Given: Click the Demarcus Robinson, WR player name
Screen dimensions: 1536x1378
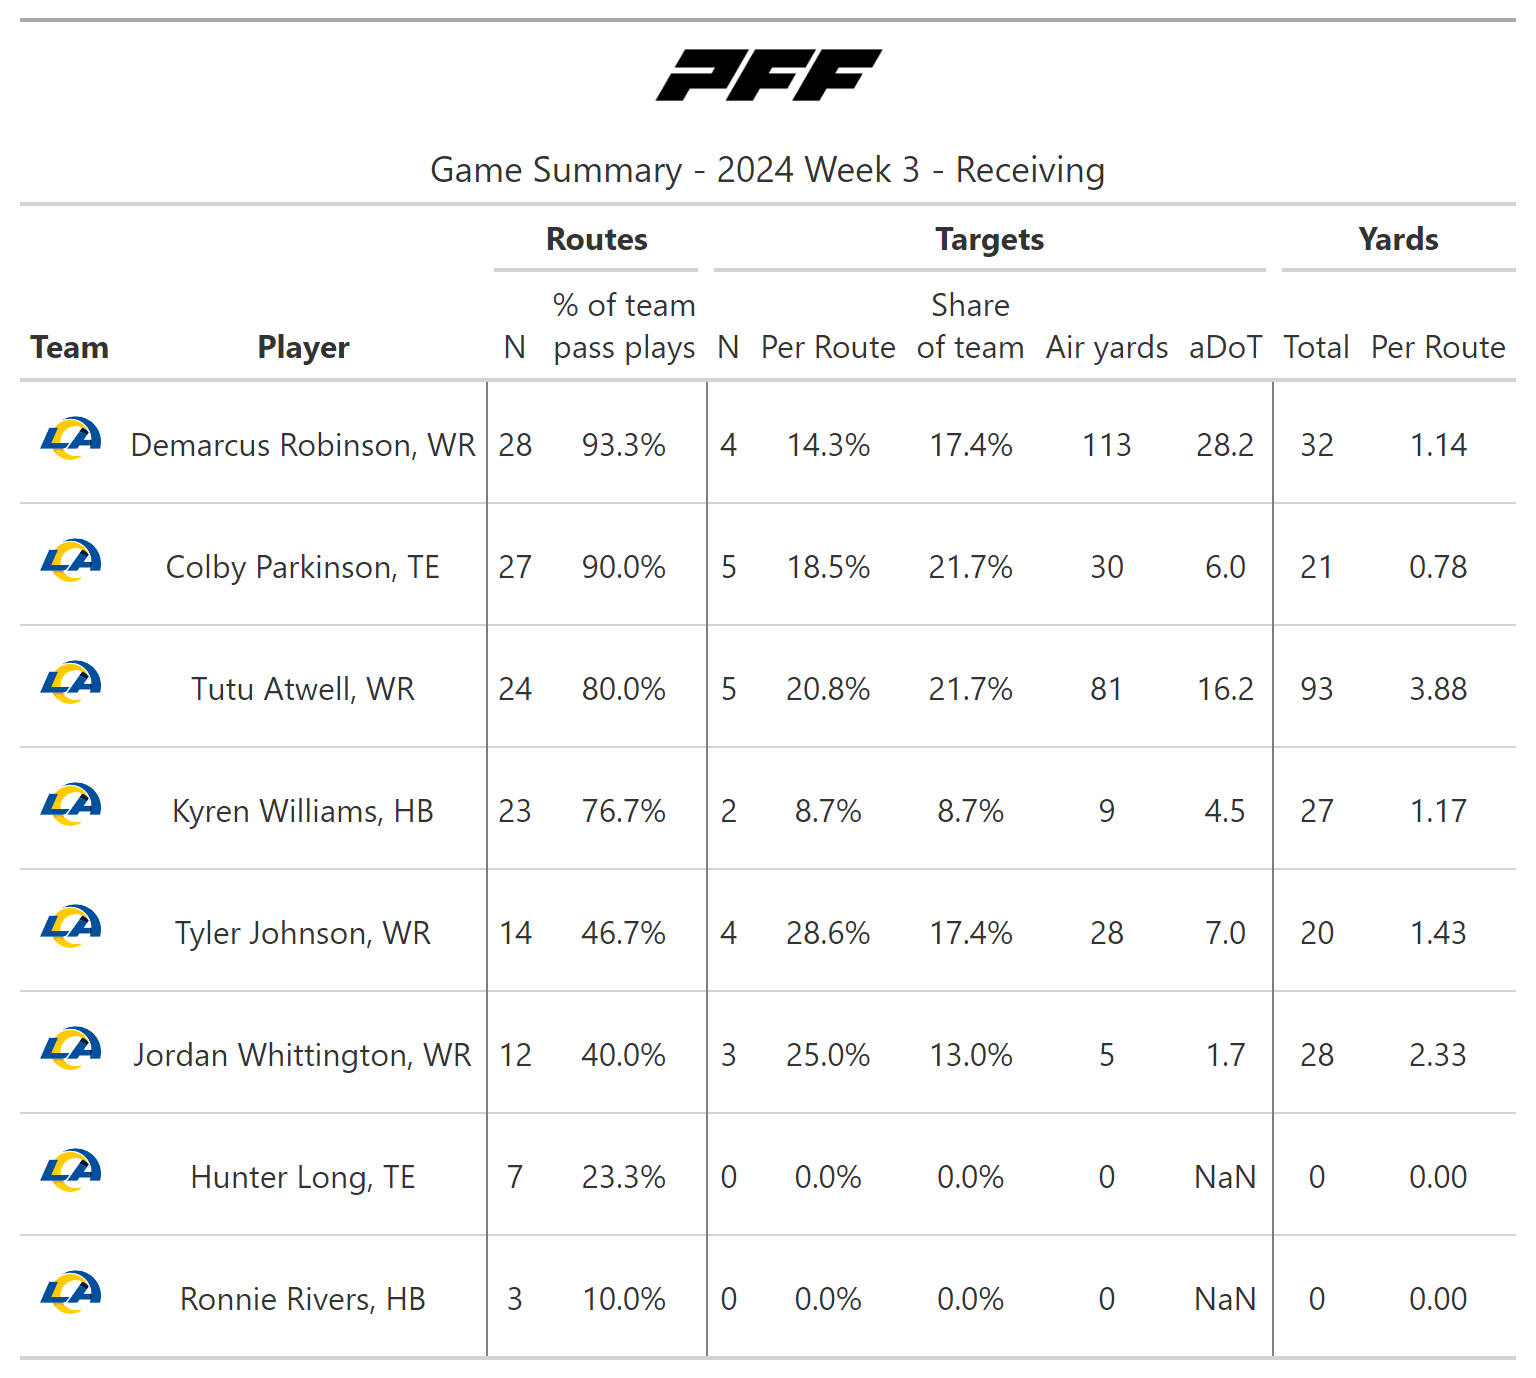Looking at the screenshot, I should pos(303,445).
